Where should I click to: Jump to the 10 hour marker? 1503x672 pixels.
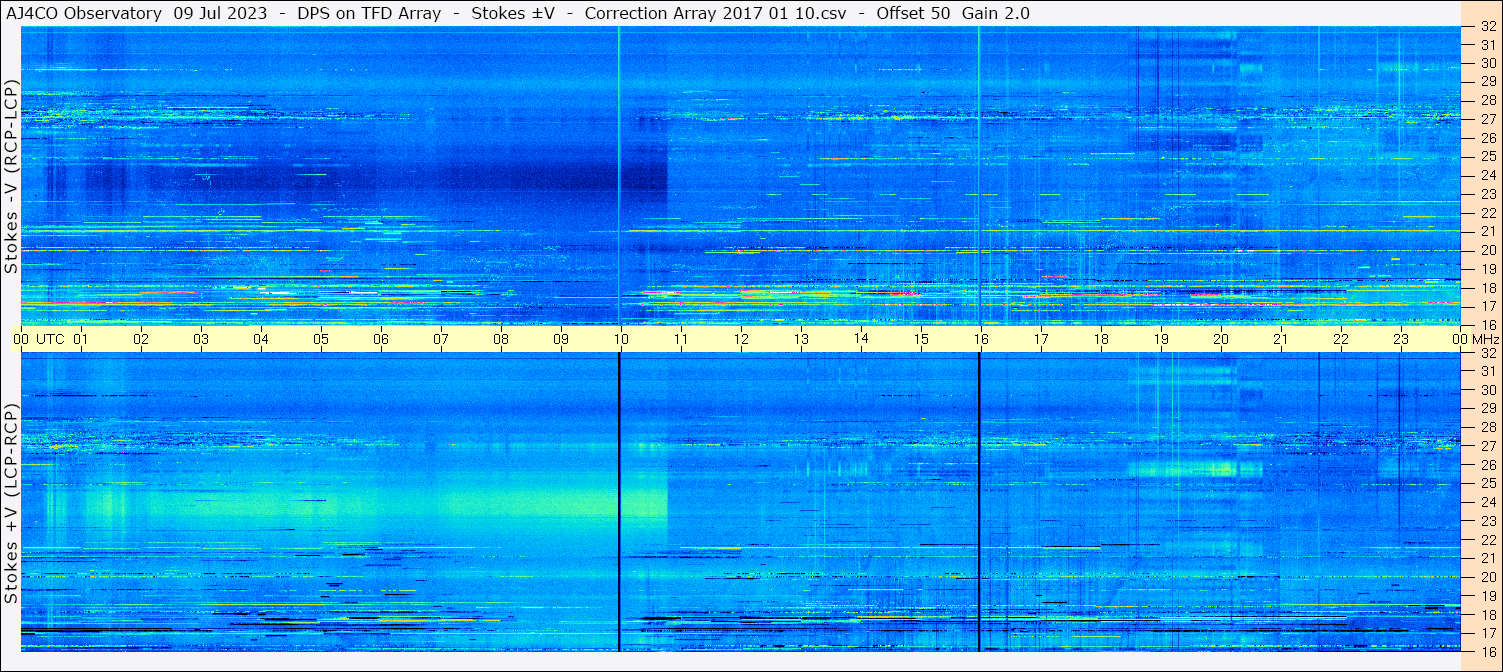coord(621,339)
